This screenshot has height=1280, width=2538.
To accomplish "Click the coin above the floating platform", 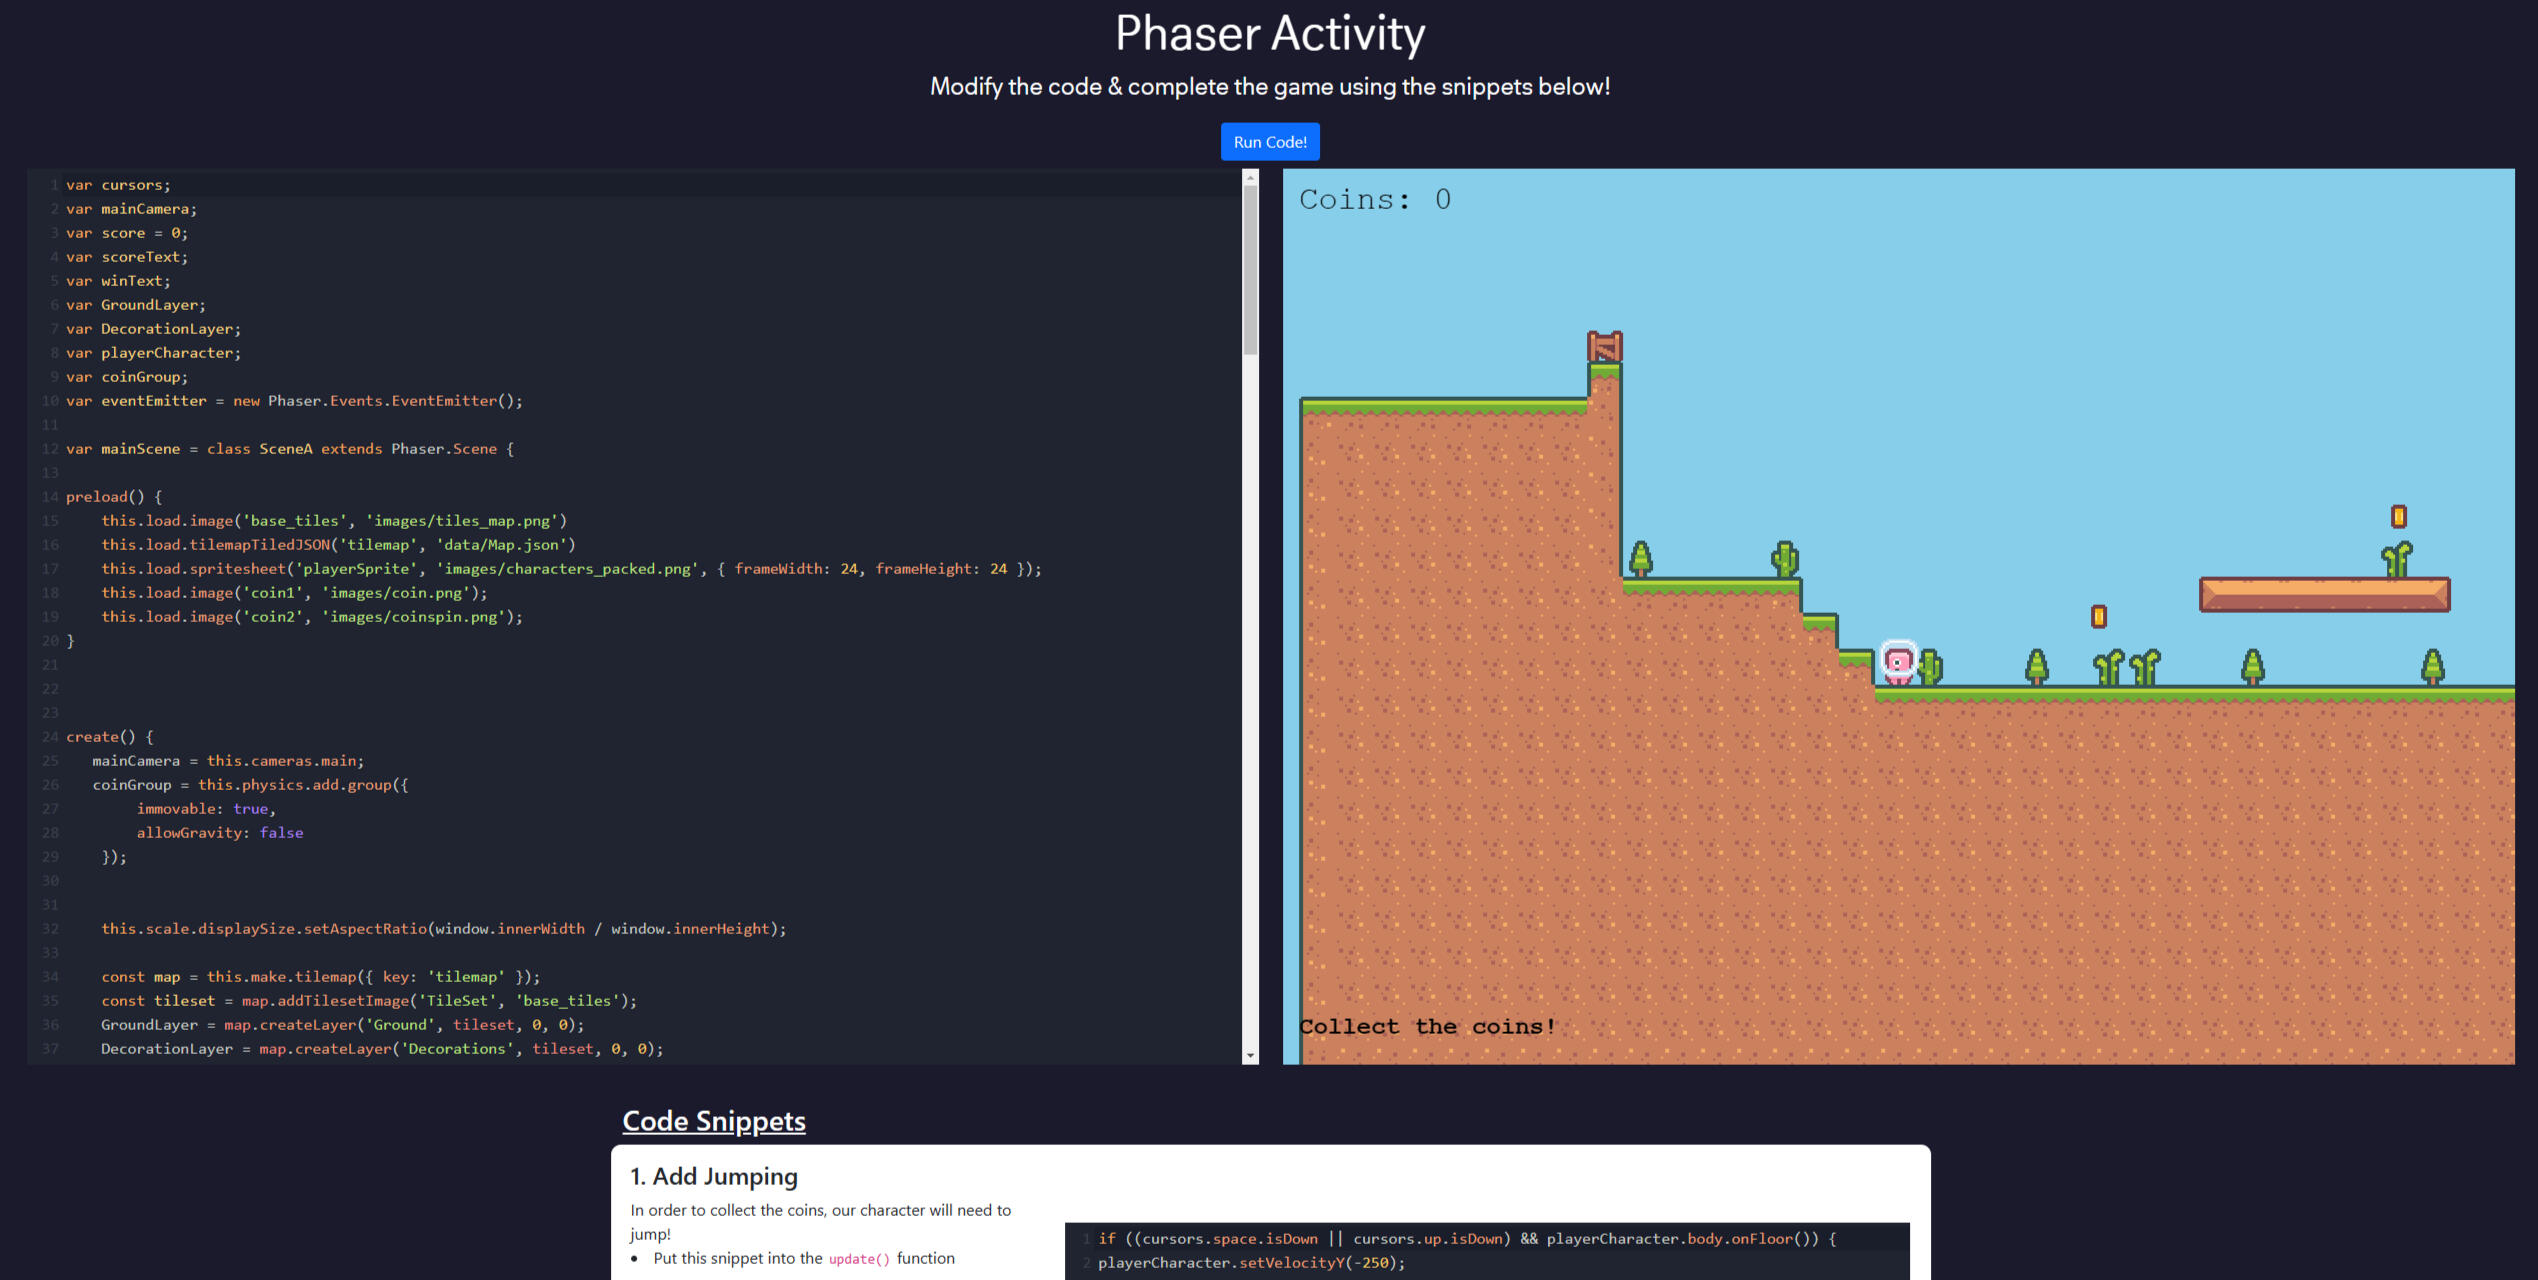I will 2397,516.
